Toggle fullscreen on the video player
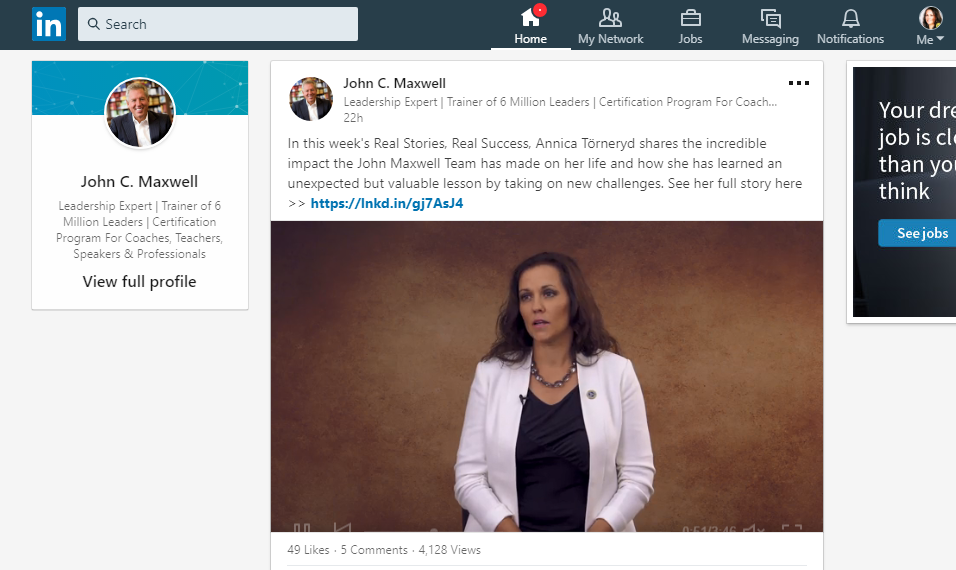Image resolution: width=956 pixels, height=570 pixels. tap(791, 529)
